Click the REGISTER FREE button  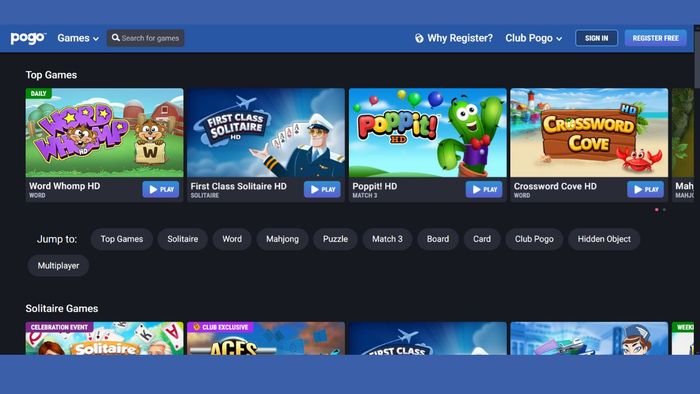[655, 38]
